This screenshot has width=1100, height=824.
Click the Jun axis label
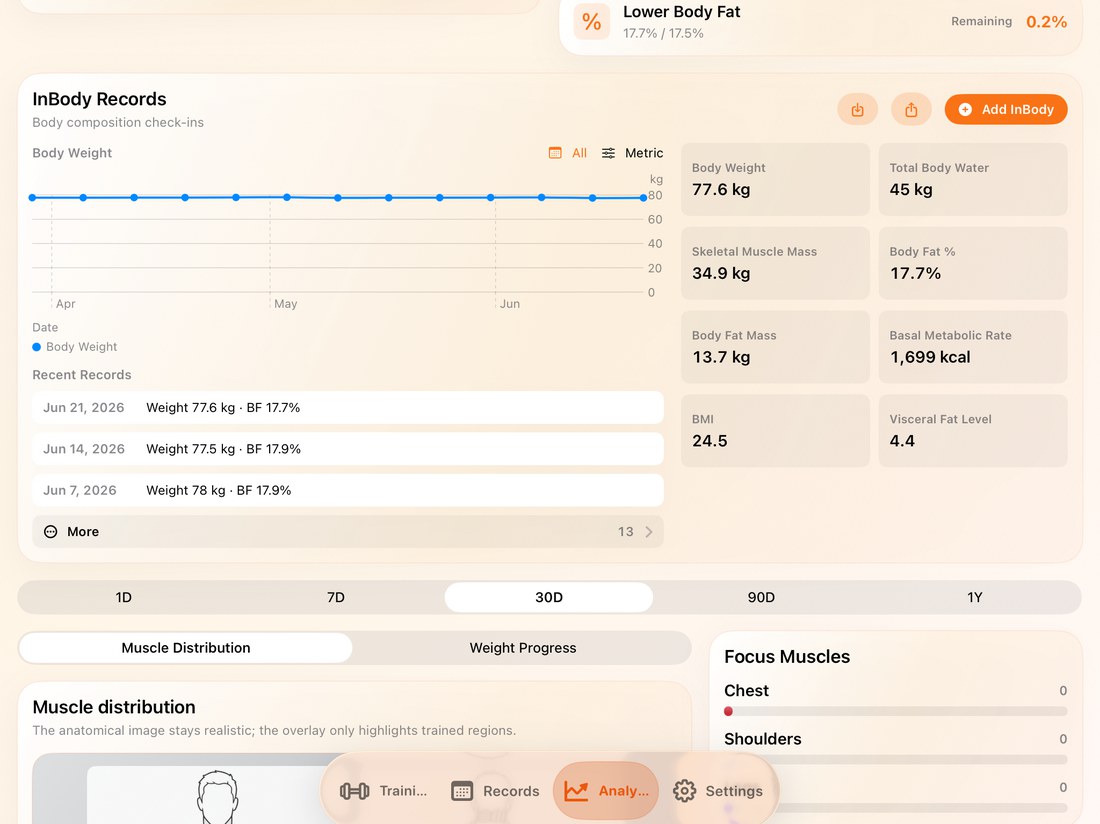[509, 304]
